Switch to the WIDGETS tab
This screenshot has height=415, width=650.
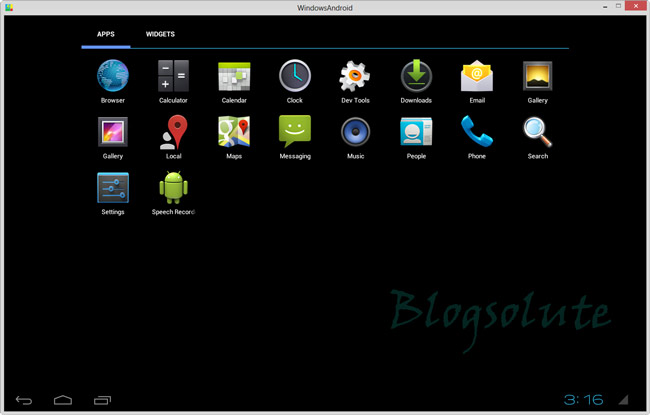160,34
